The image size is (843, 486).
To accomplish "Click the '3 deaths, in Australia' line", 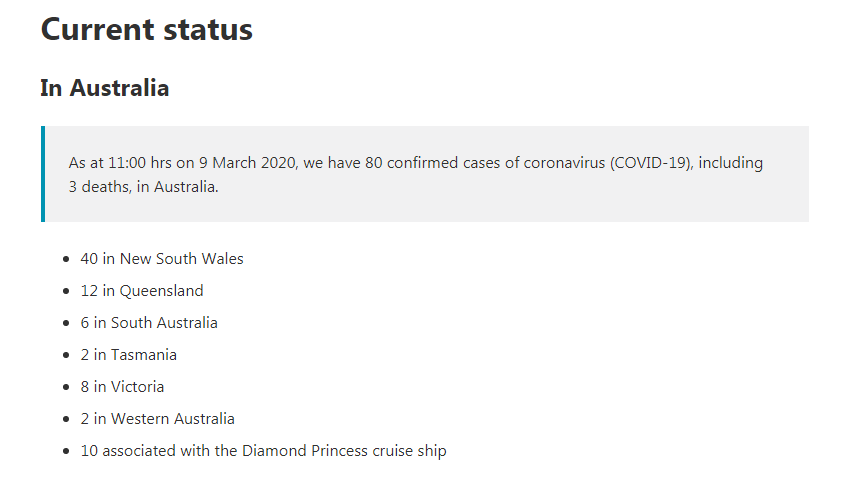I will pyautogui.click(x=143, y=187).
